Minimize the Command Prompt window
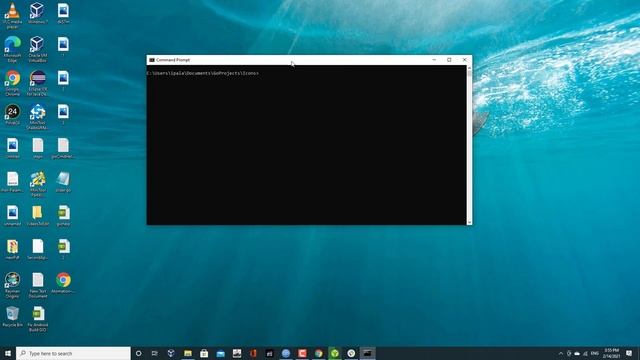640x360 pixels. [x=434, y=60]
